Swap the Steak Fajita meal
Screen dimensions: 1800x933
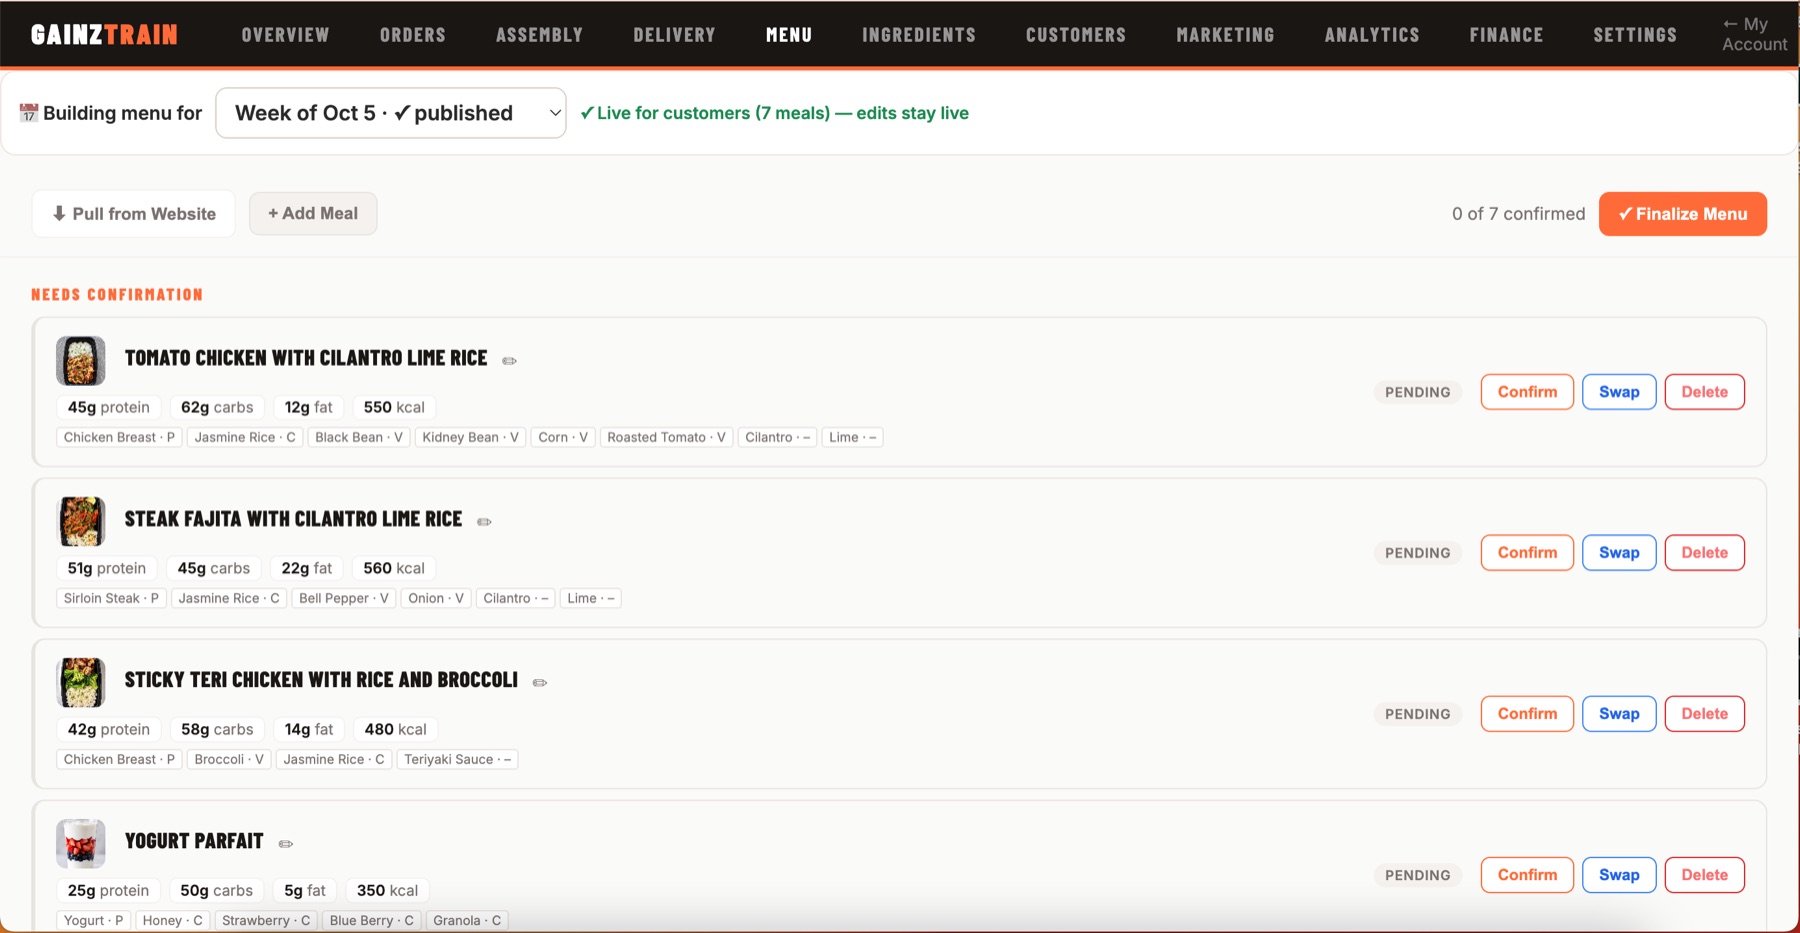[1619, 553]
